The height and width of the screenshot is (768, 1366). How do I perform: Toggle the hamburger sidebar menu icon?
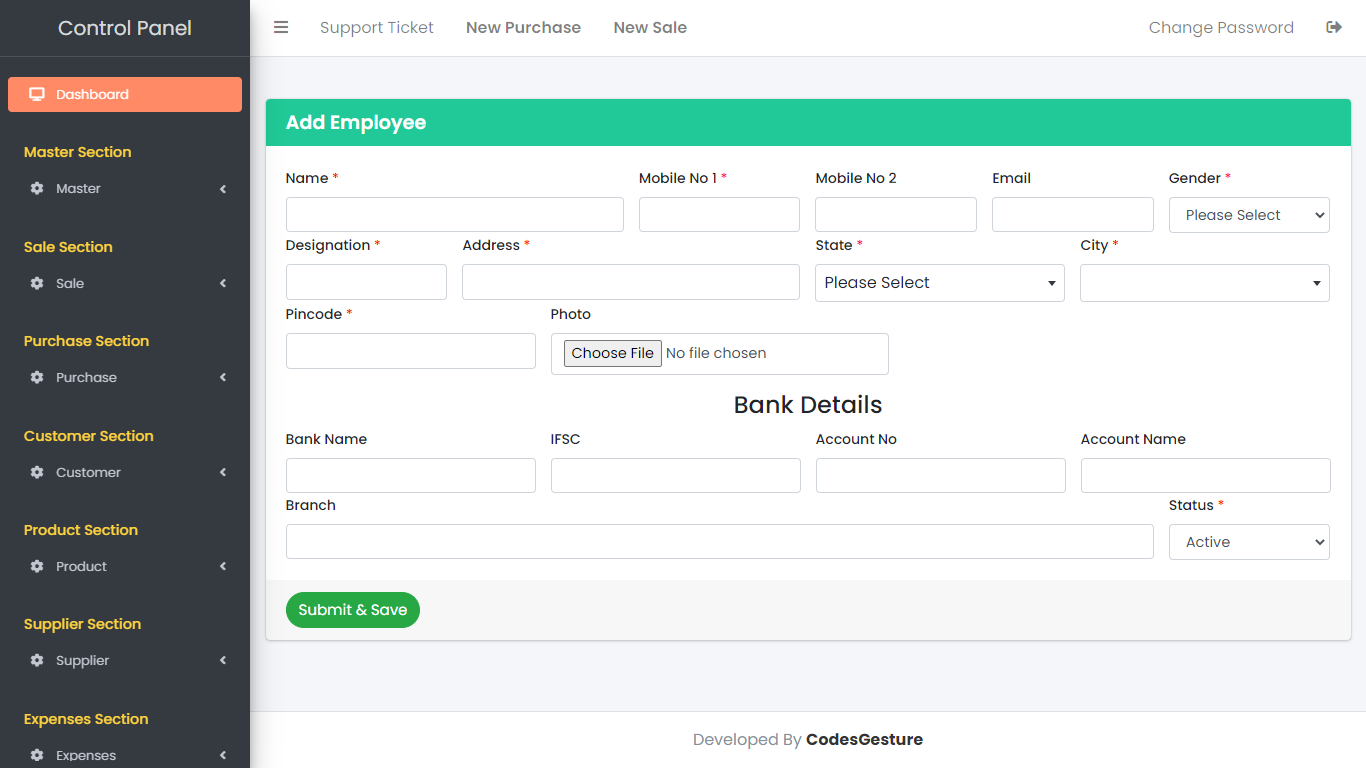281,28
